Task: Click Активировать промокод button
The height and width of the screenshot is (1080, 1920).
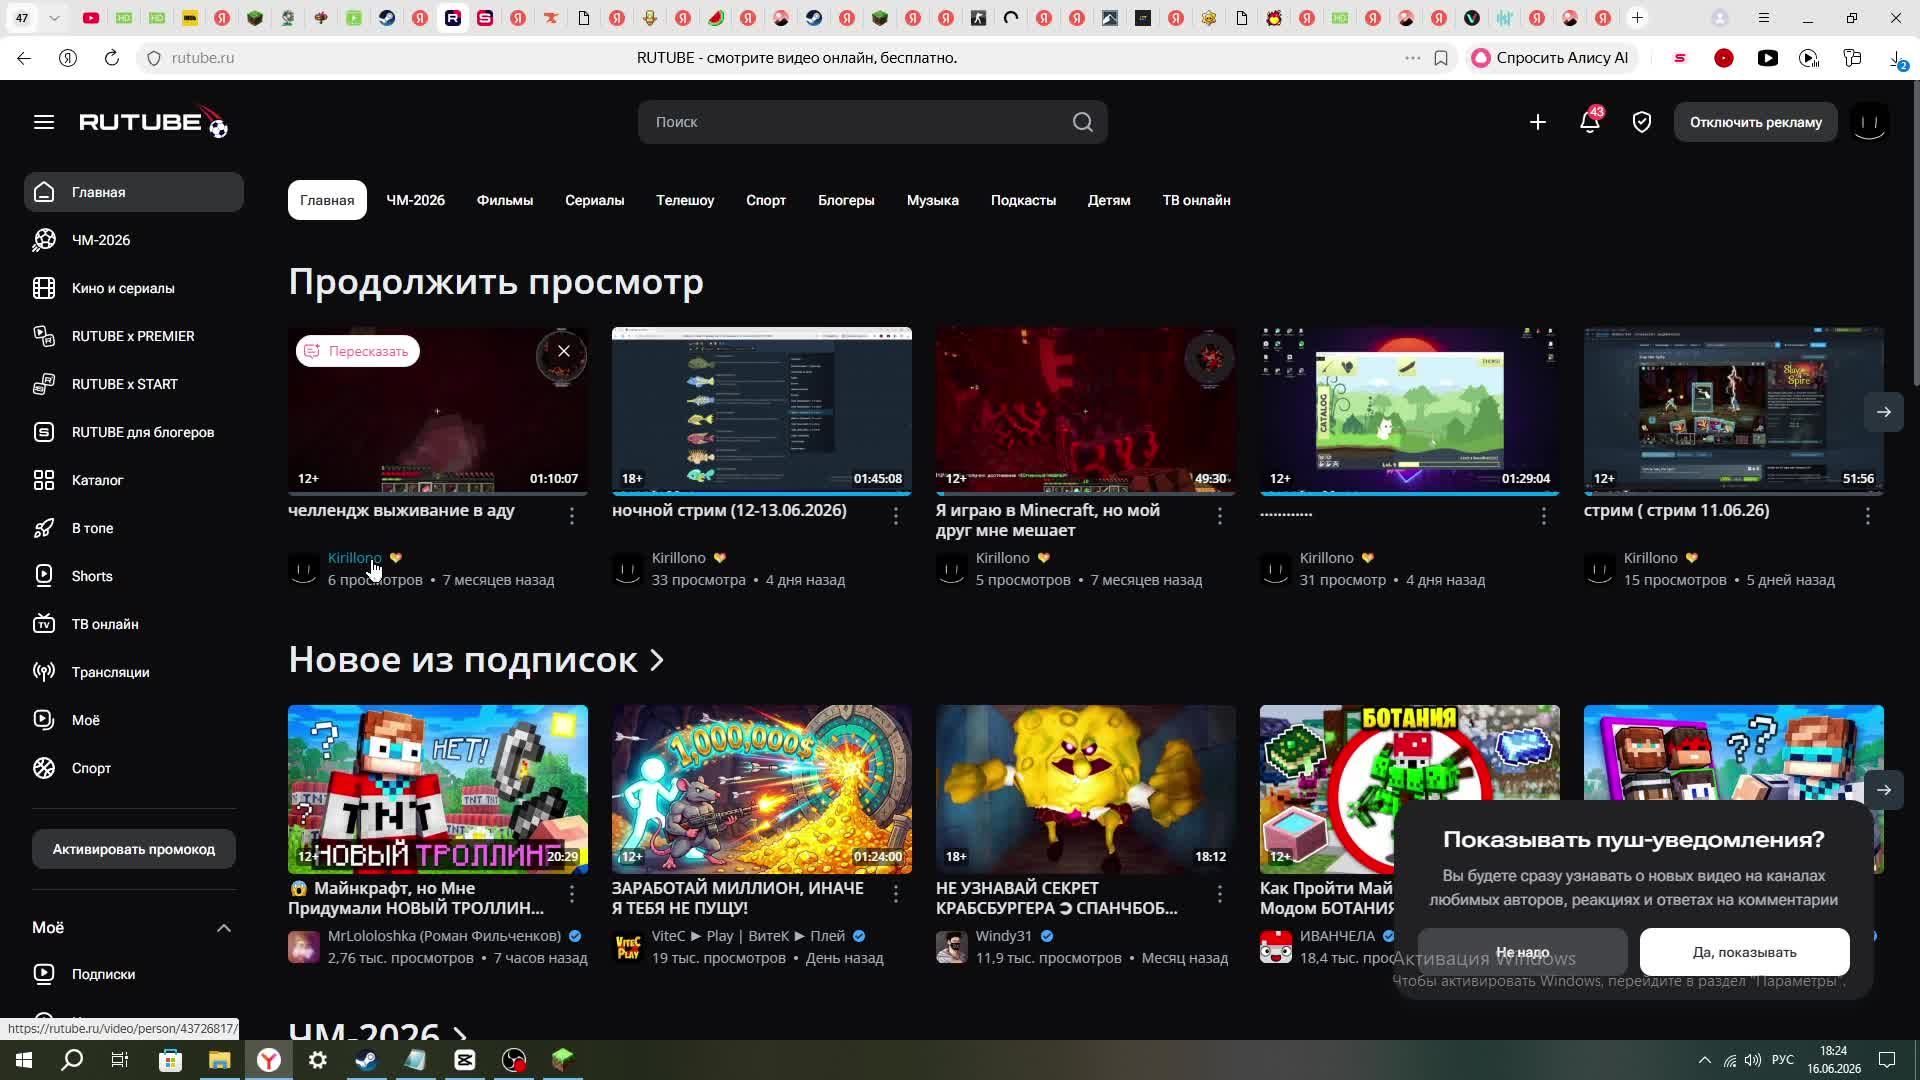Action: point(134,849)
